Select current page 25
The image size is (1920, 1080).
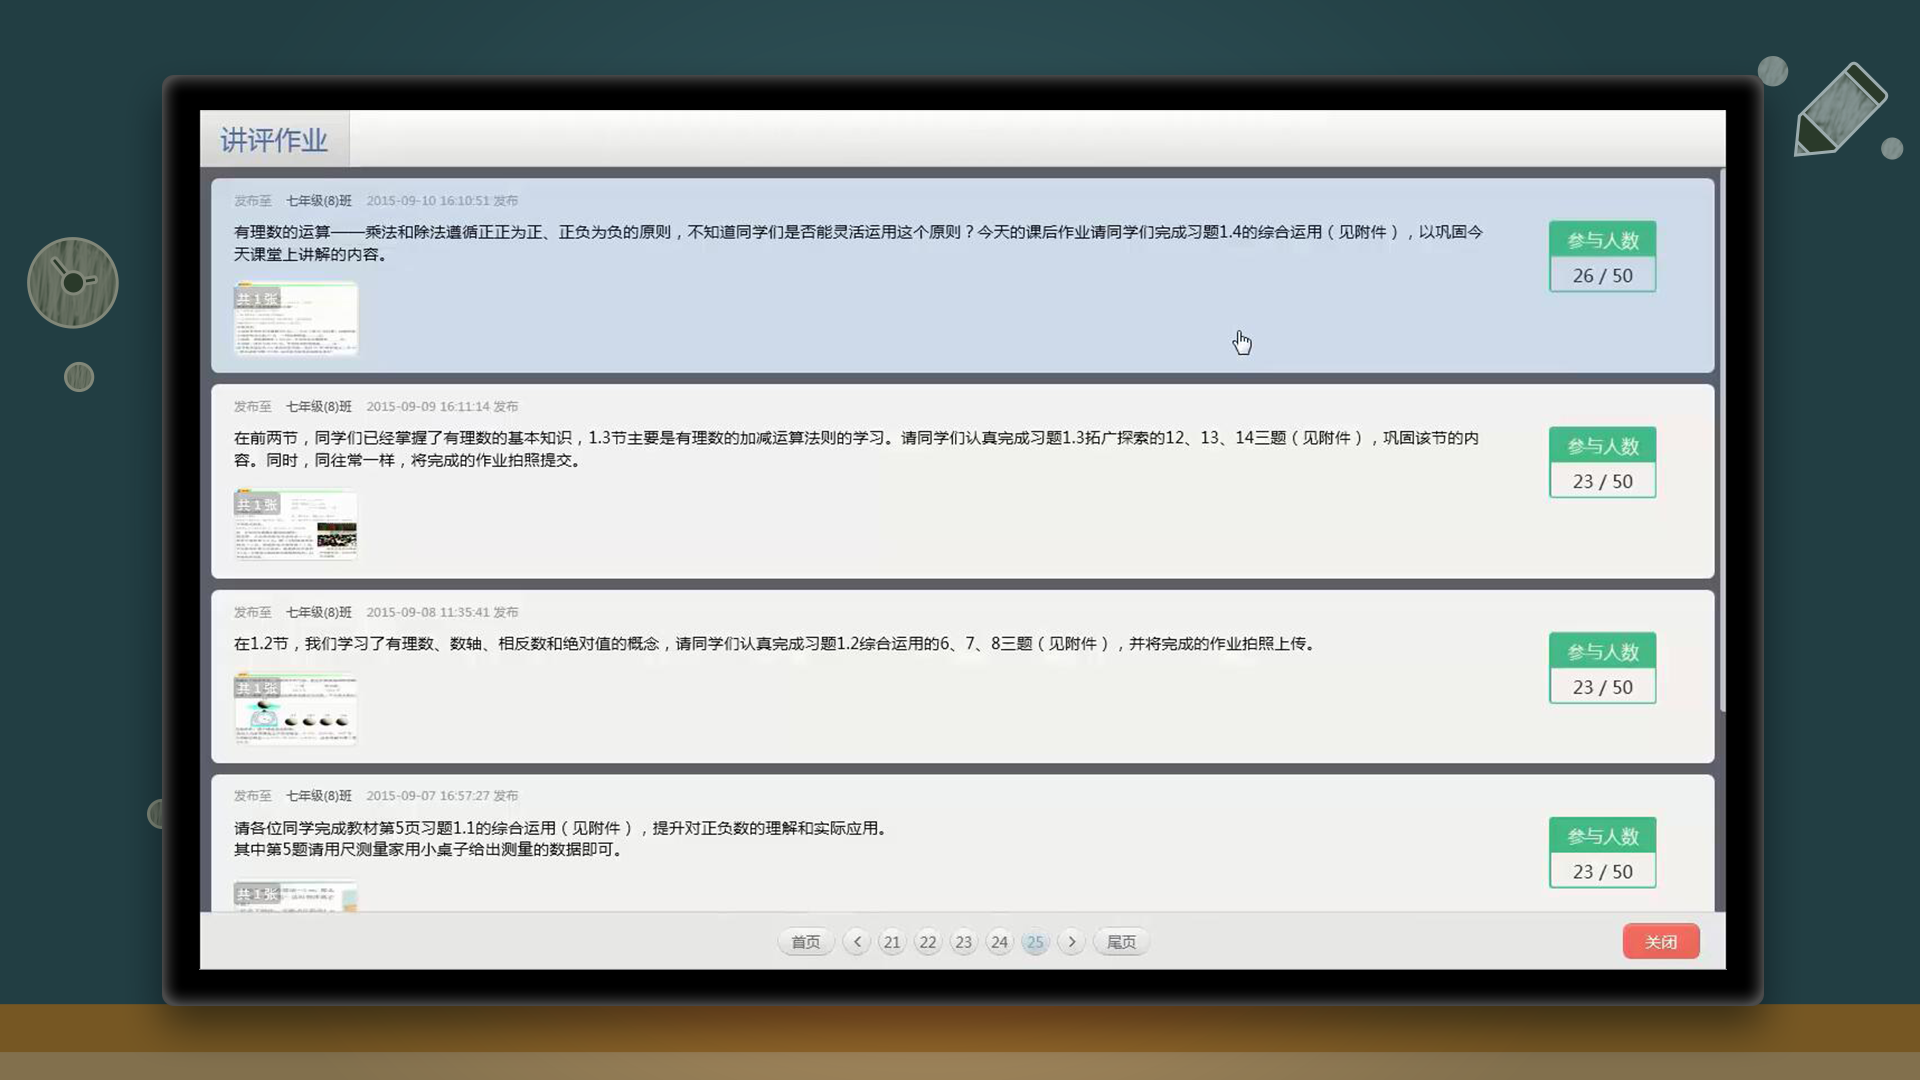pos(1035,942)
